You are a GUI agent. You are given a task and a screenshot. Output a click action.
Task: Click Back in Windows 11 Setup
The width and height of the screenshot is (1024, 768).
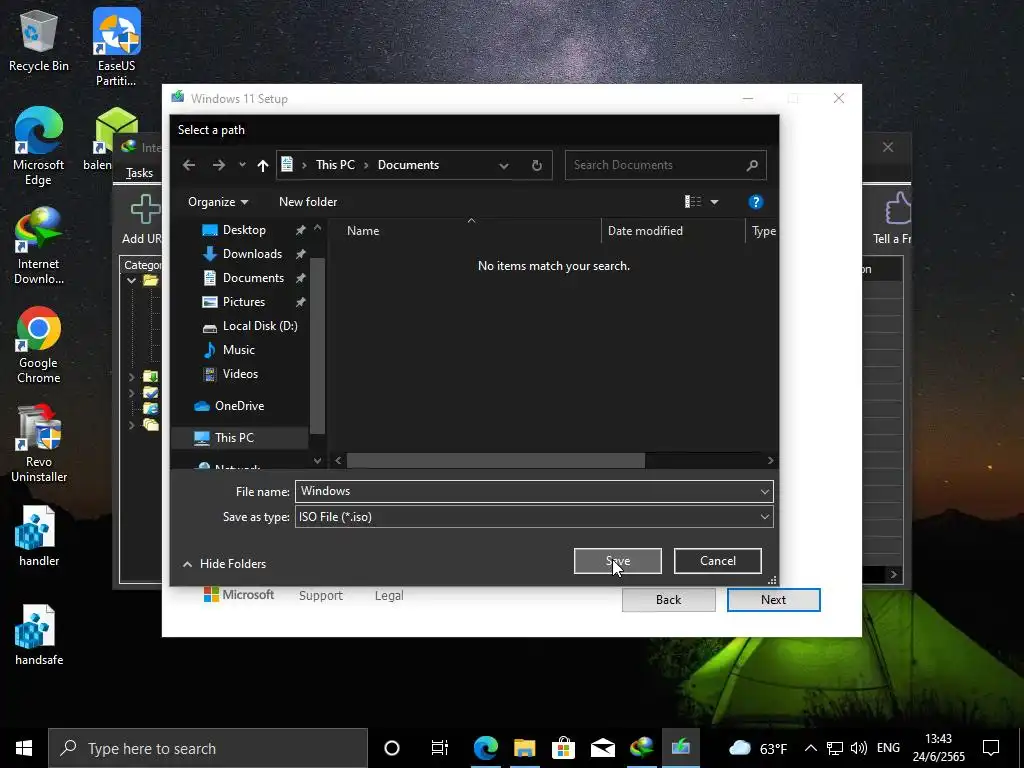tap(669, 600)
